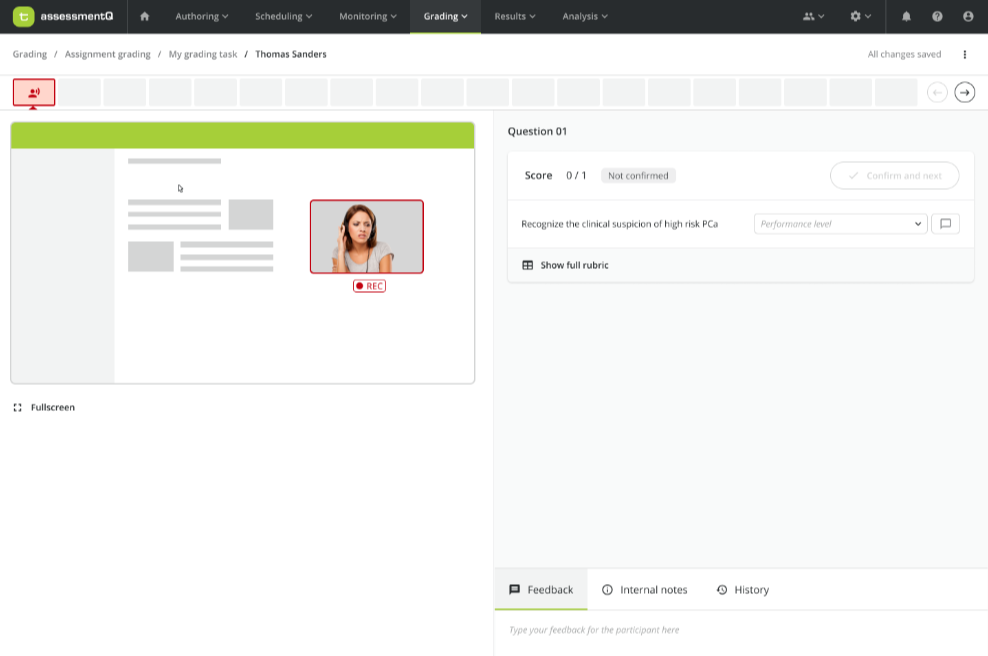This screenshot has width=988, height=656.
Task: Open the settings gear menu
Action: (859, 16)
